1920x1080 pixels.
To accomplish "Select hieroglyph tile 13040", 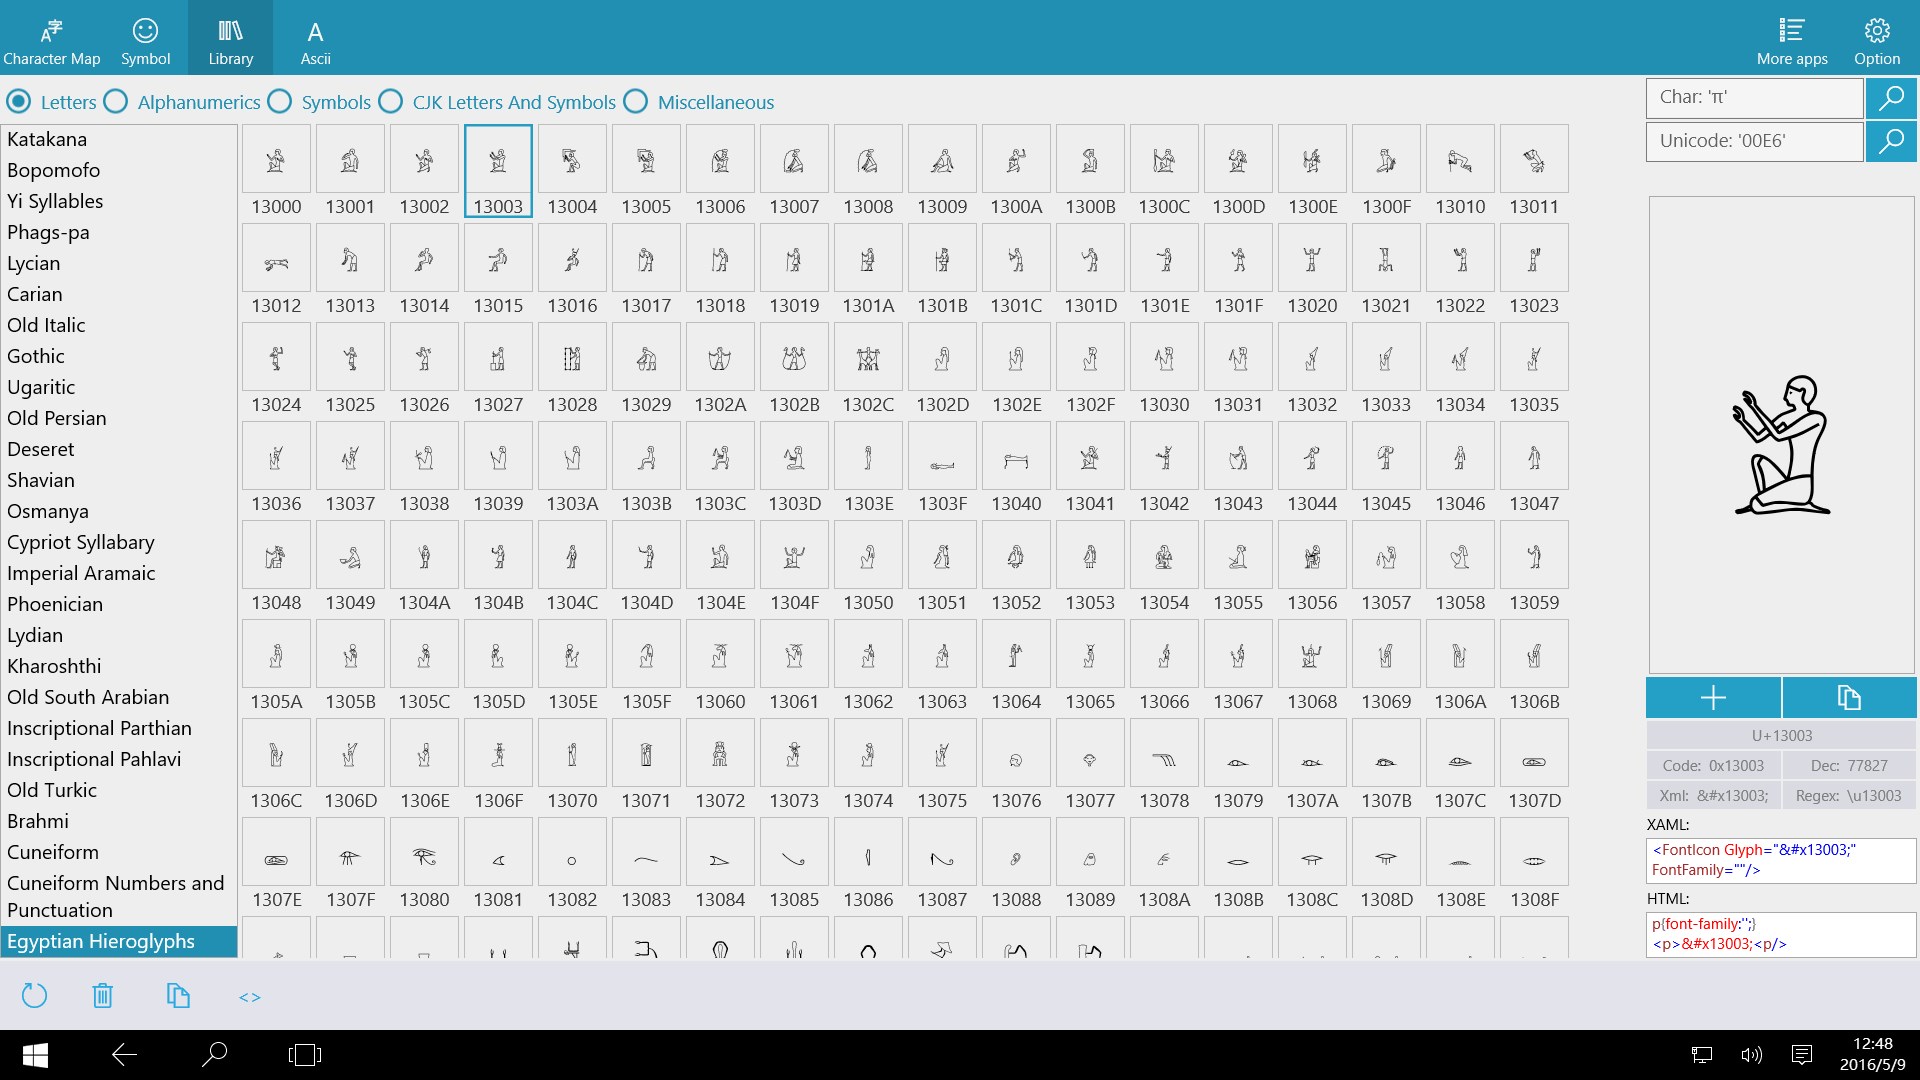I will [1016, 457].
